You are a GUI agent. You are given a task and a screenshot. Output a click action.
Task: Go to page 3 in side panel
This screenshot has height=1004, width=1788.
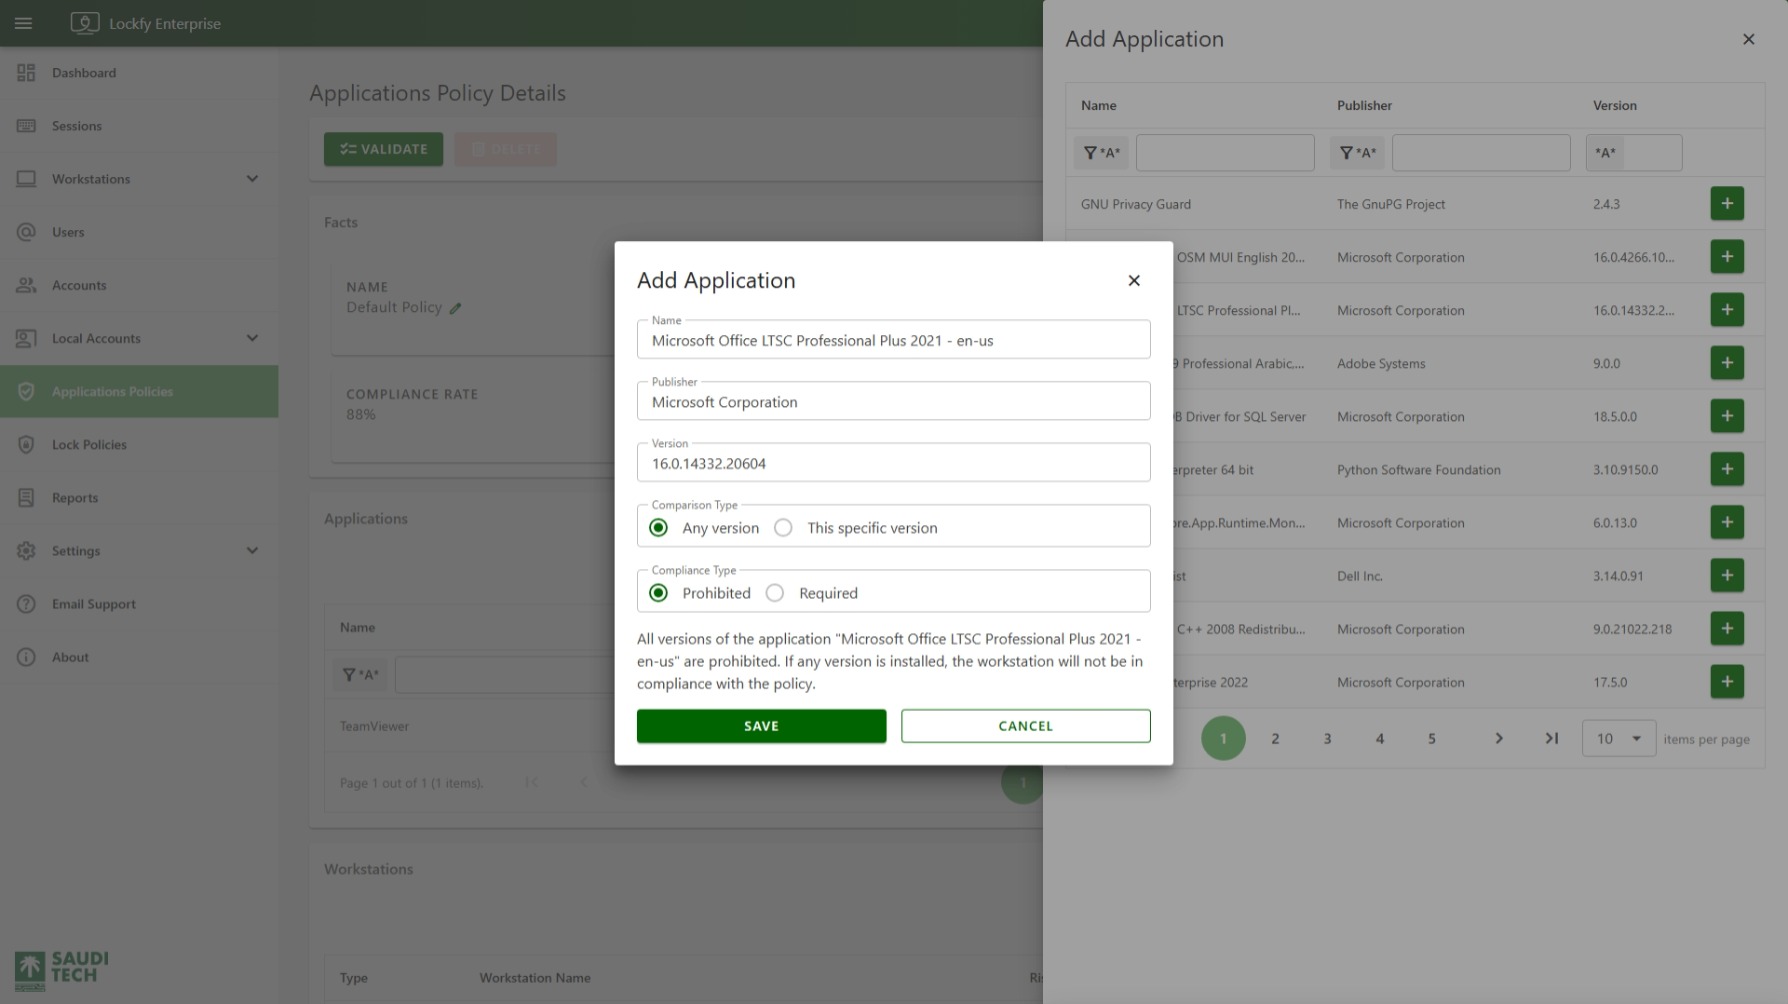pyautogui.click(x=1327, y=739)
